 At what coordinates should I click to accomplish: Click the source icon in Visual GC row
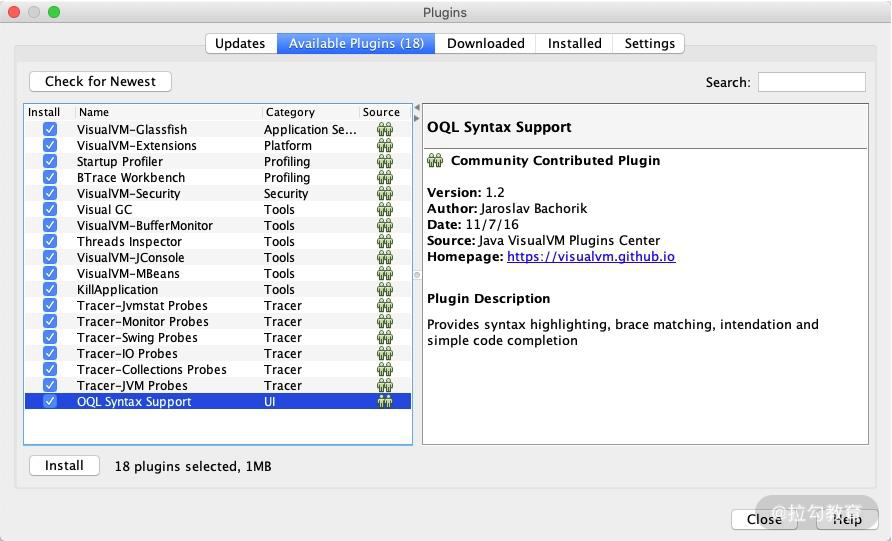tap(384, 210)
